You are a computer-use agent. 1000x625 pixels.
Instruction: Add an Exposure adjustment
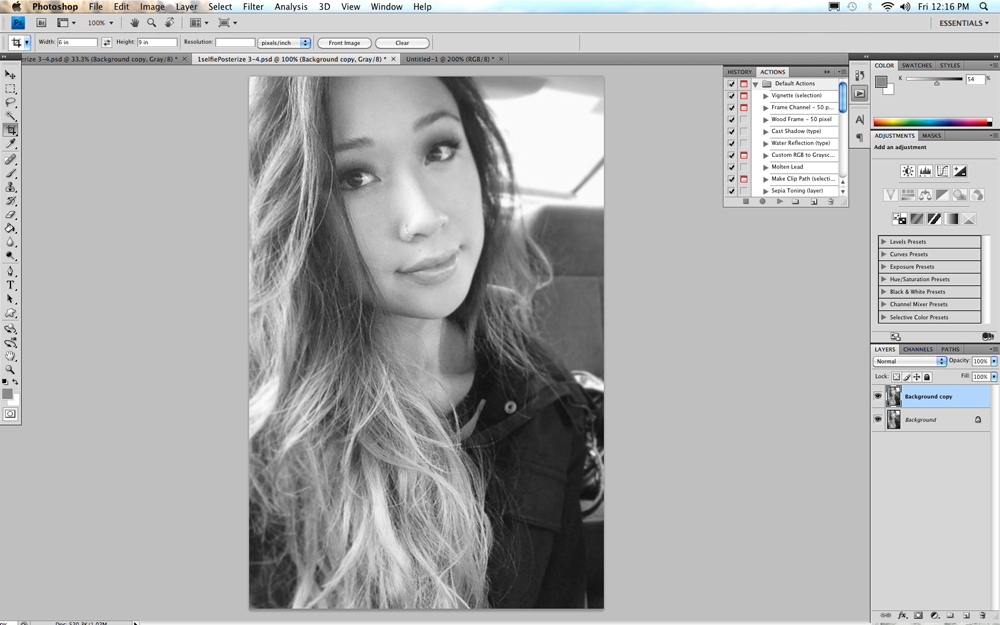959,171
